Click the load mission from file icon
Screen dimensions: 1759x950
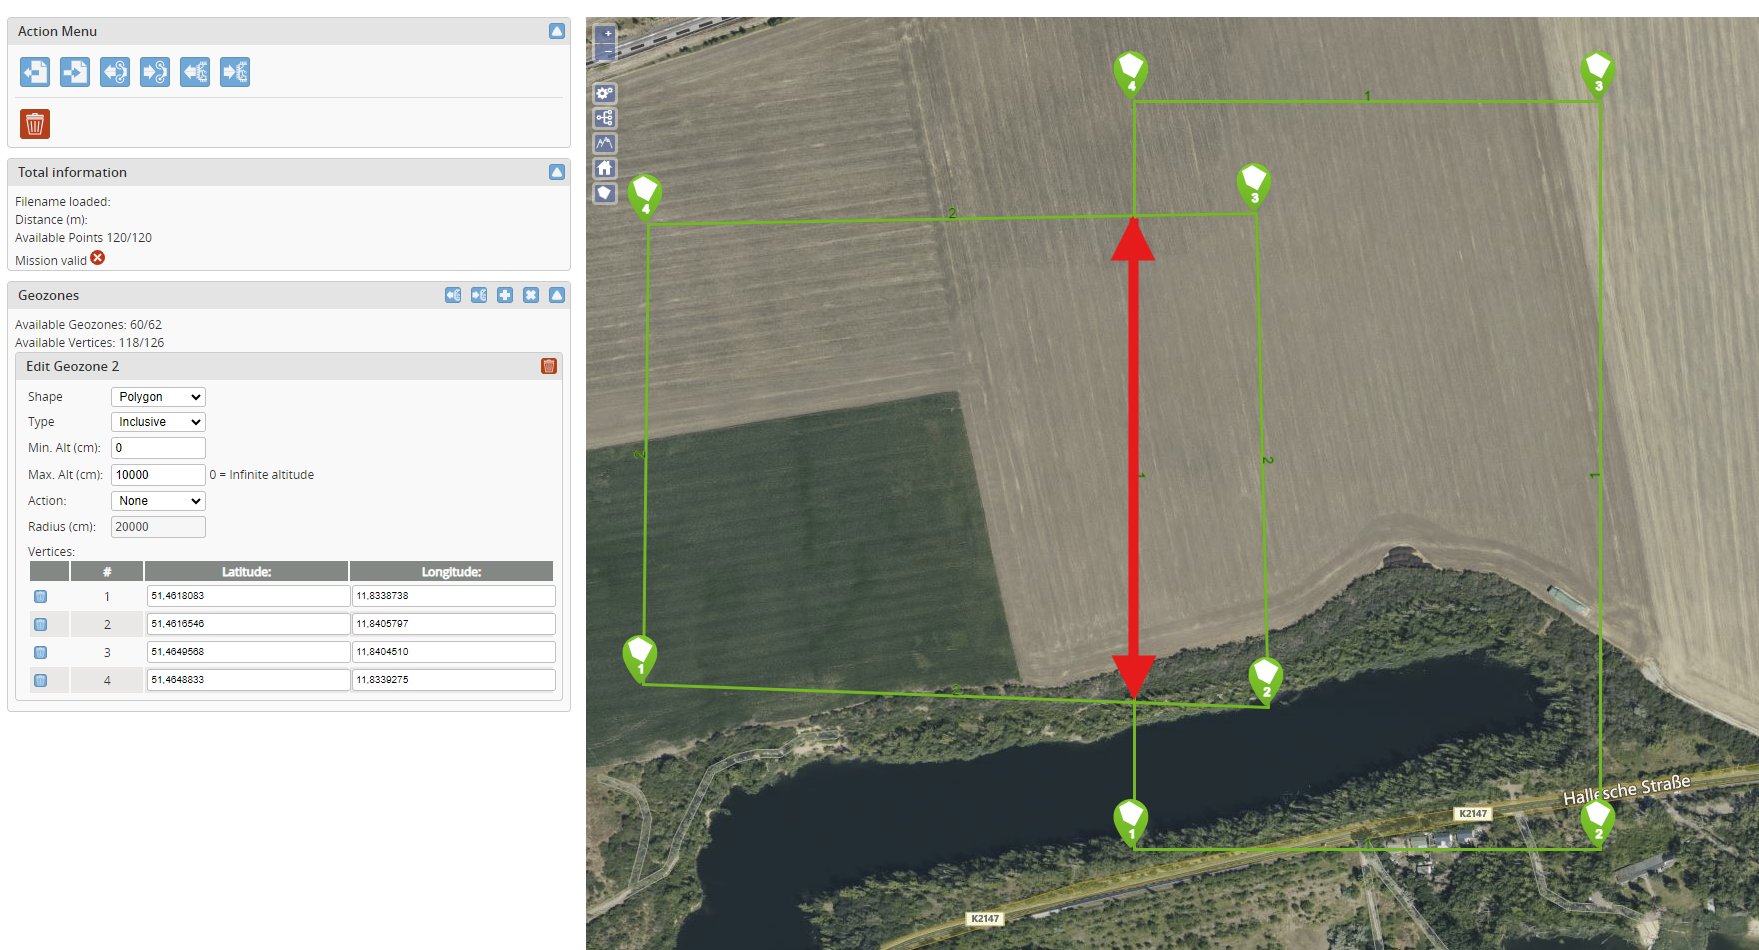pos(35,72)
